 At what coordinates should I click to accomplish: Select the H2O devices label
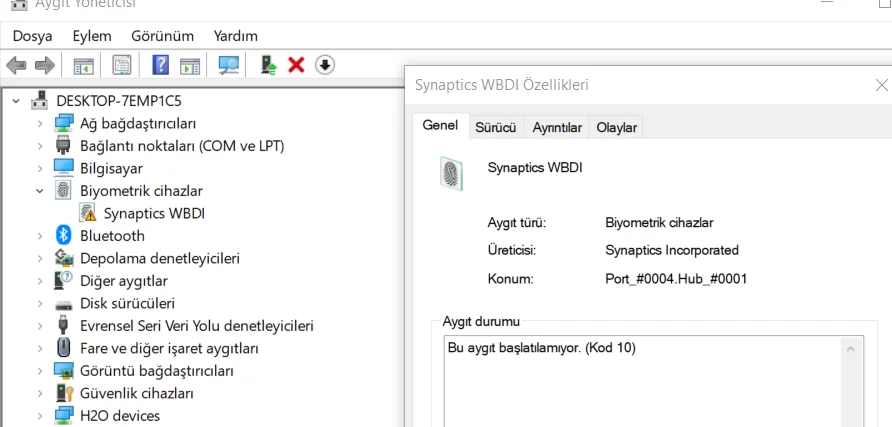click(x=120, y=416)
